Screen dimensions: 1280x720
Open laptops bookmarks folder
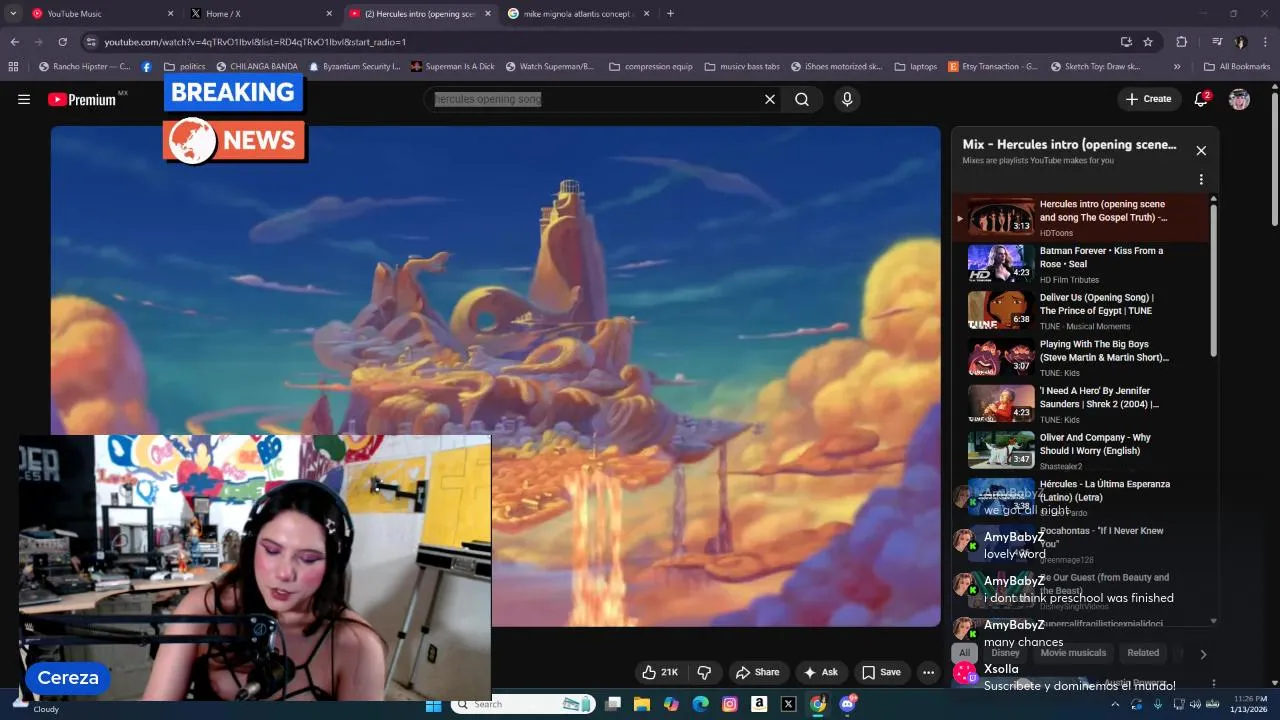click(x=916, y=67)
